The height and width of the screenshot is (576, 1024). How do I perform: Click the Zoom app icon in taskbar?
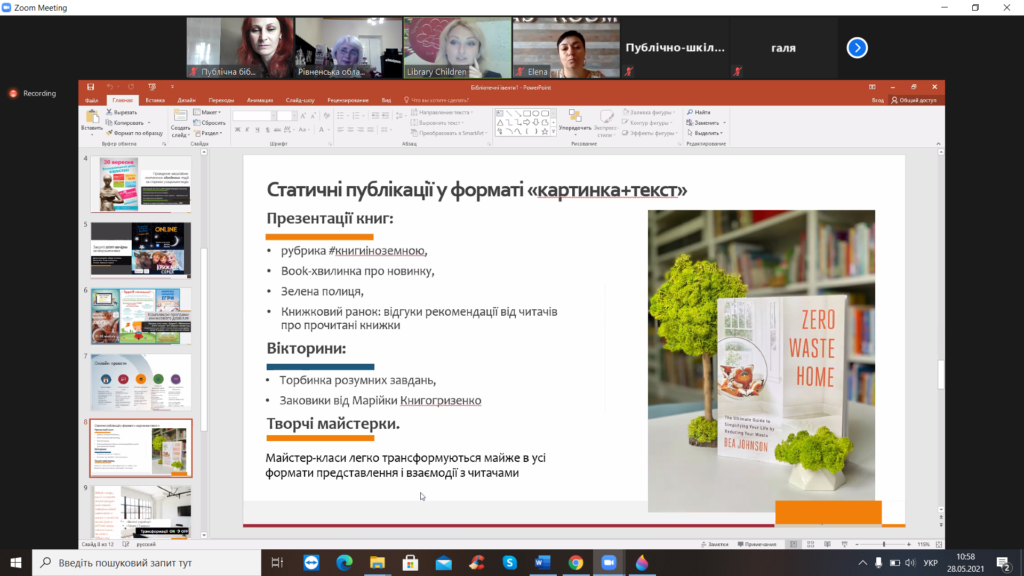click(x=607, y=563)
